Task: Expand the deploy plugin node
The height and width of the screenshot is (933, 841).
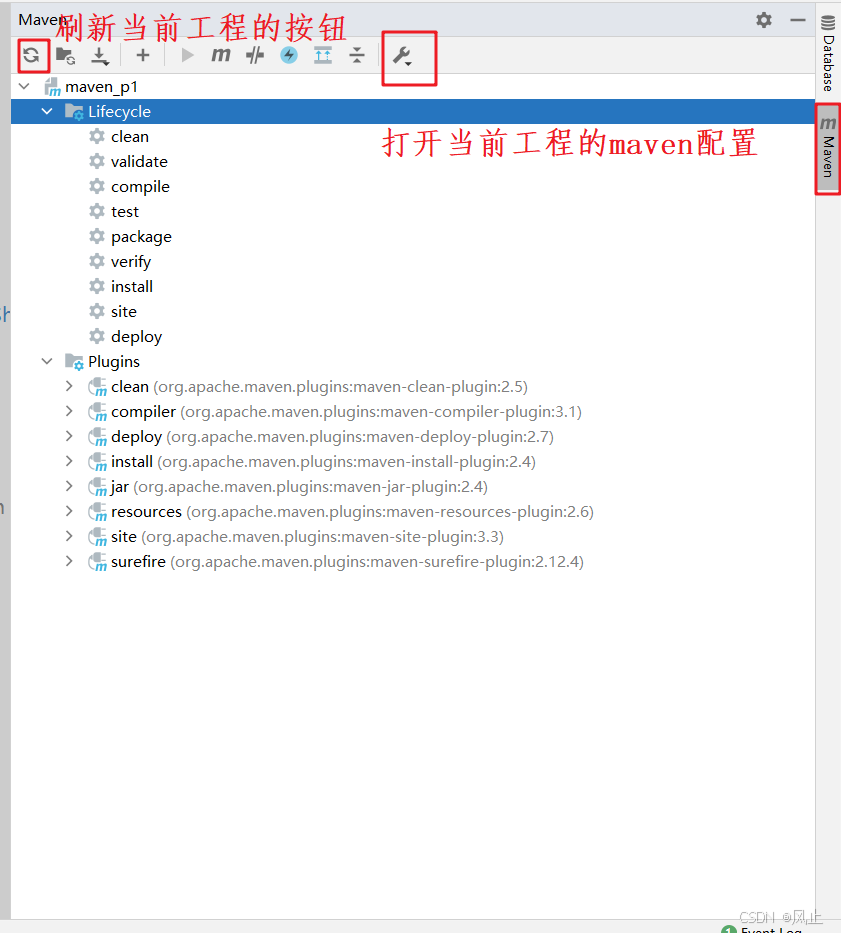Action: pyautogui.click(x=70, y=436)
